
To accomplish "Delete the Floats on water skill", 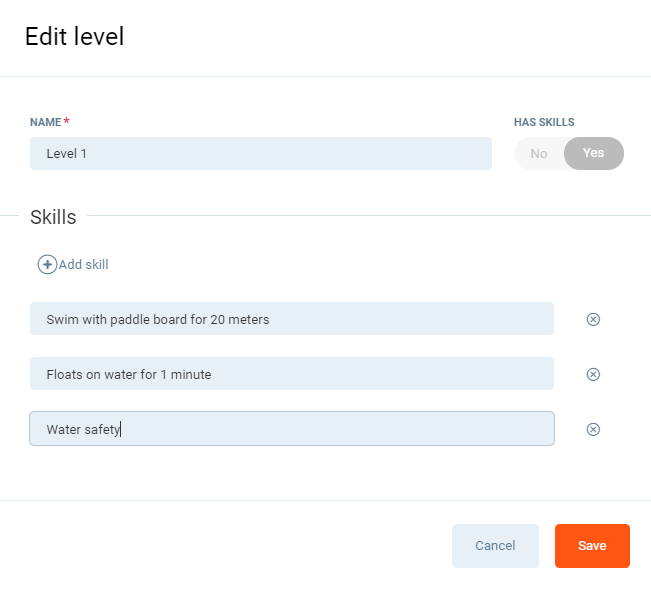I will click(593, 374).
